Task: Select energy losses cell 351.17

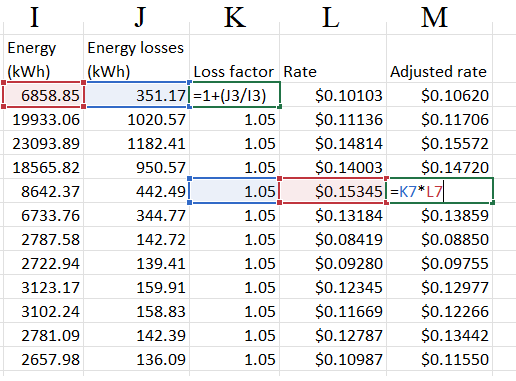Action: (136, 95)
